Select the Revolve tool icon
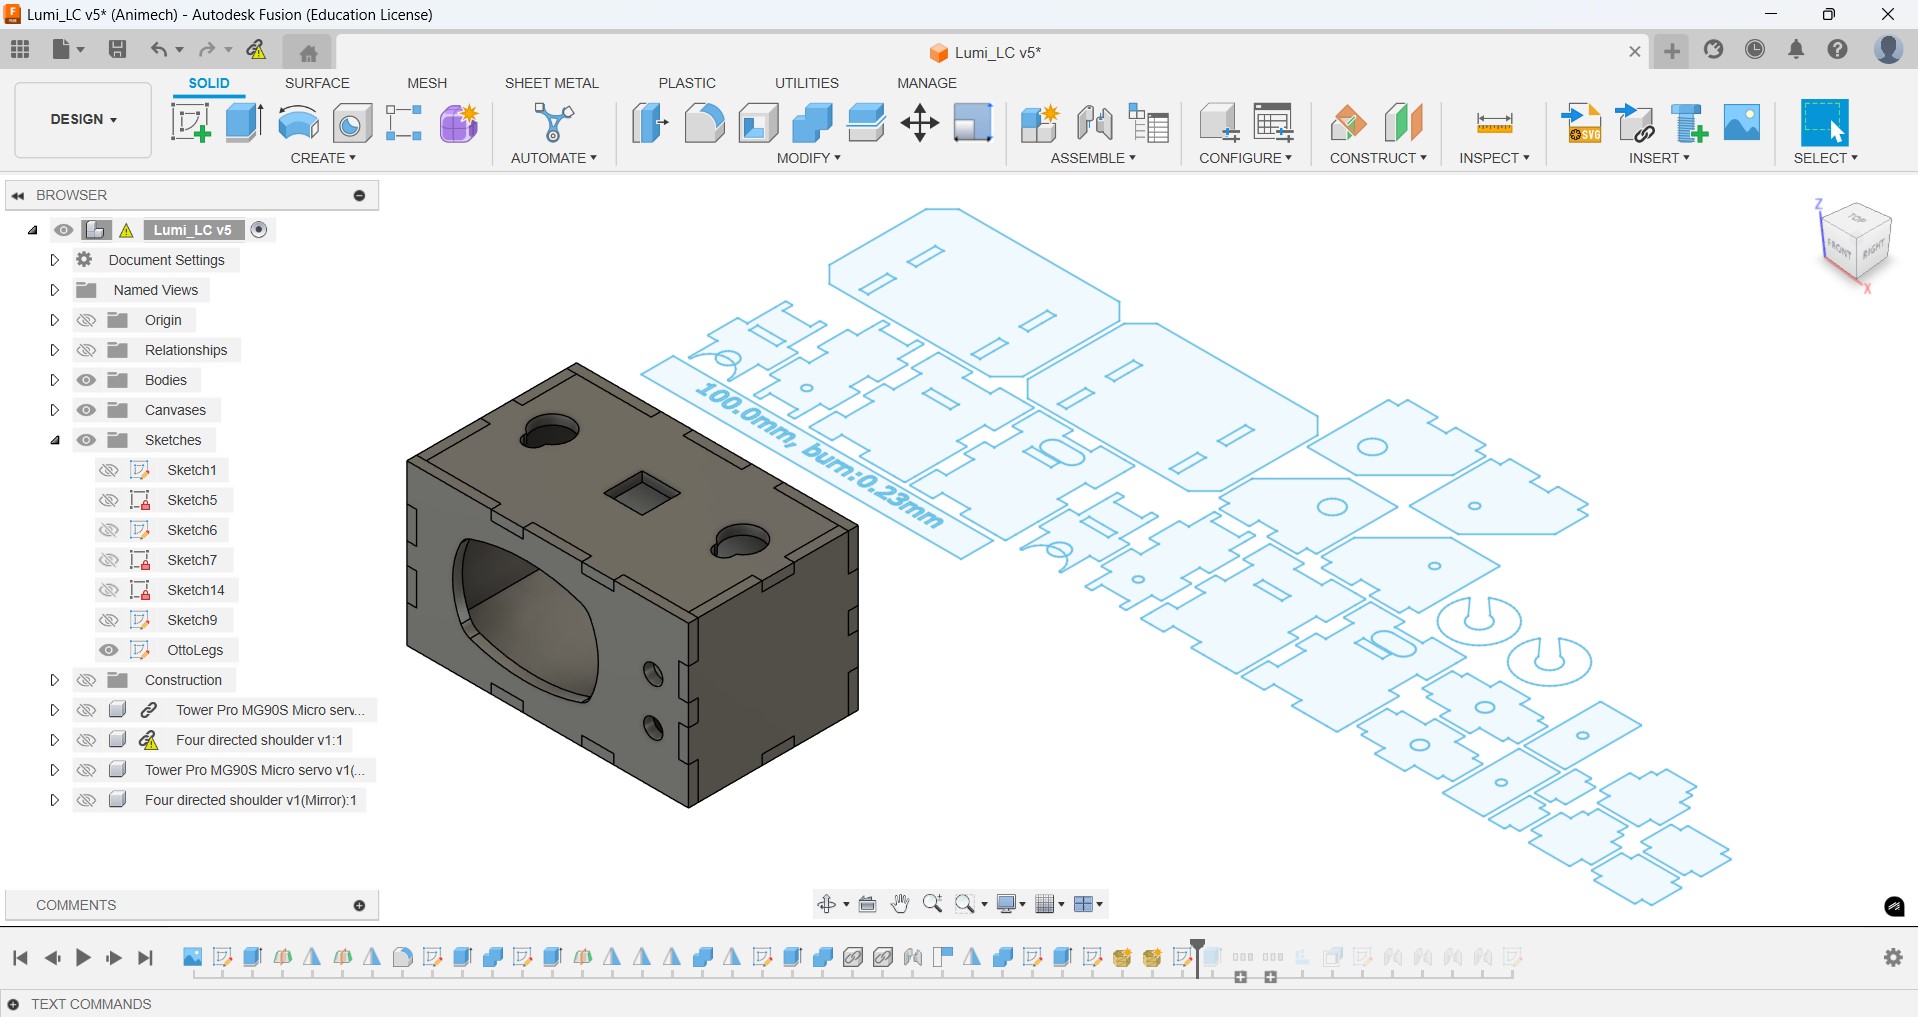 click(x=298, y=123)
